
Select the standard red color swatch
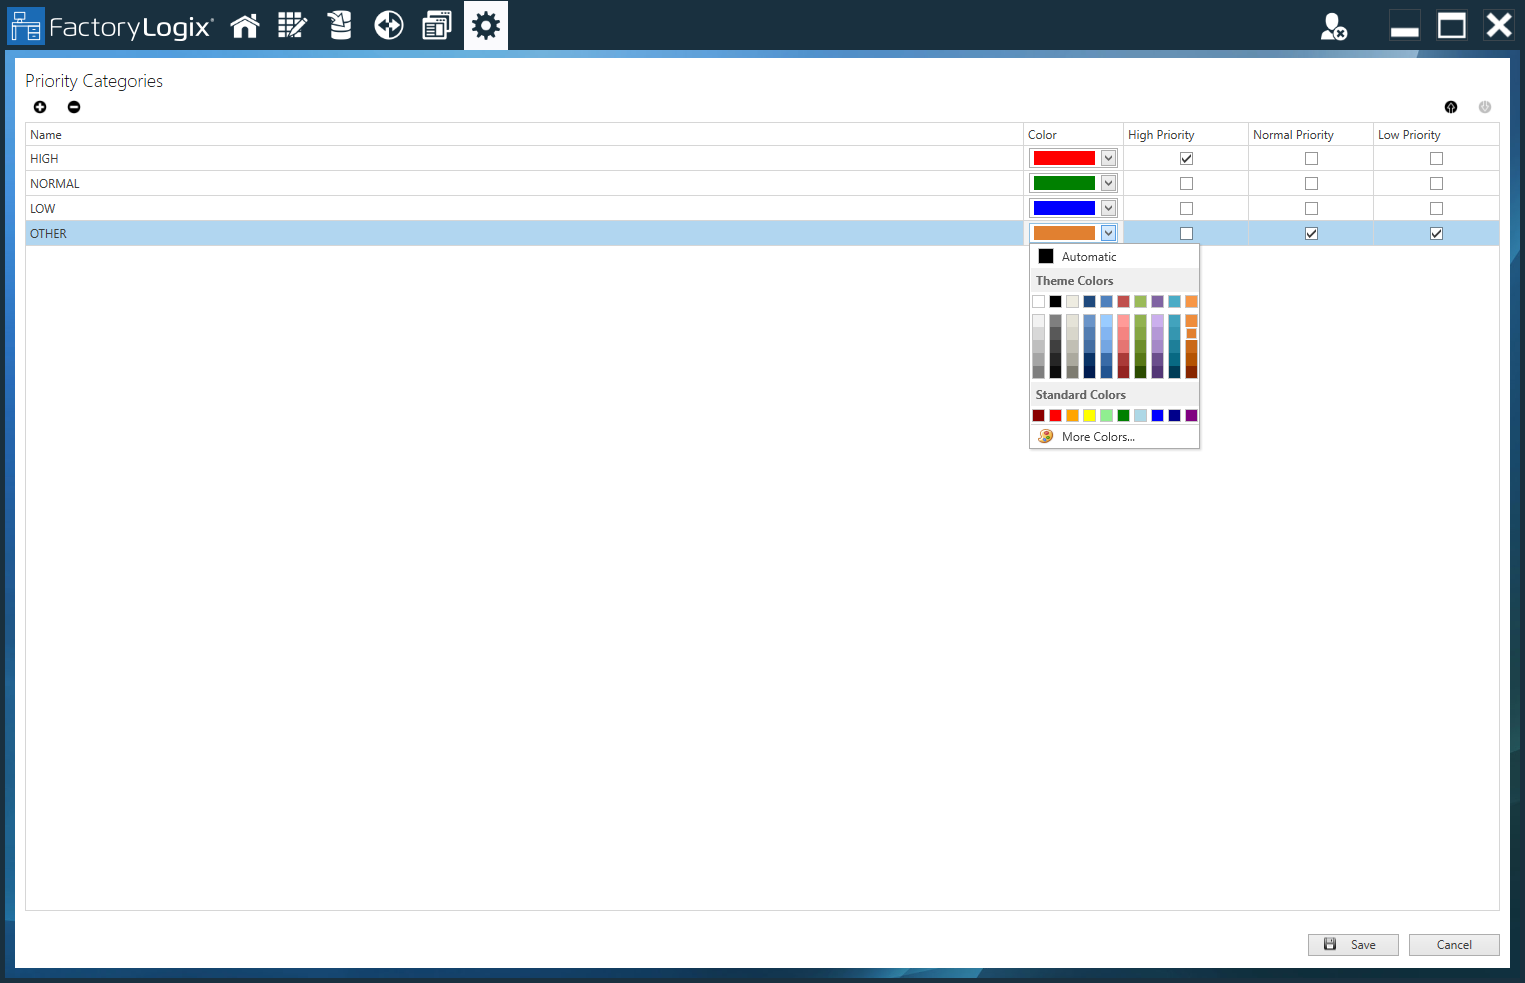click(1055, 415)
